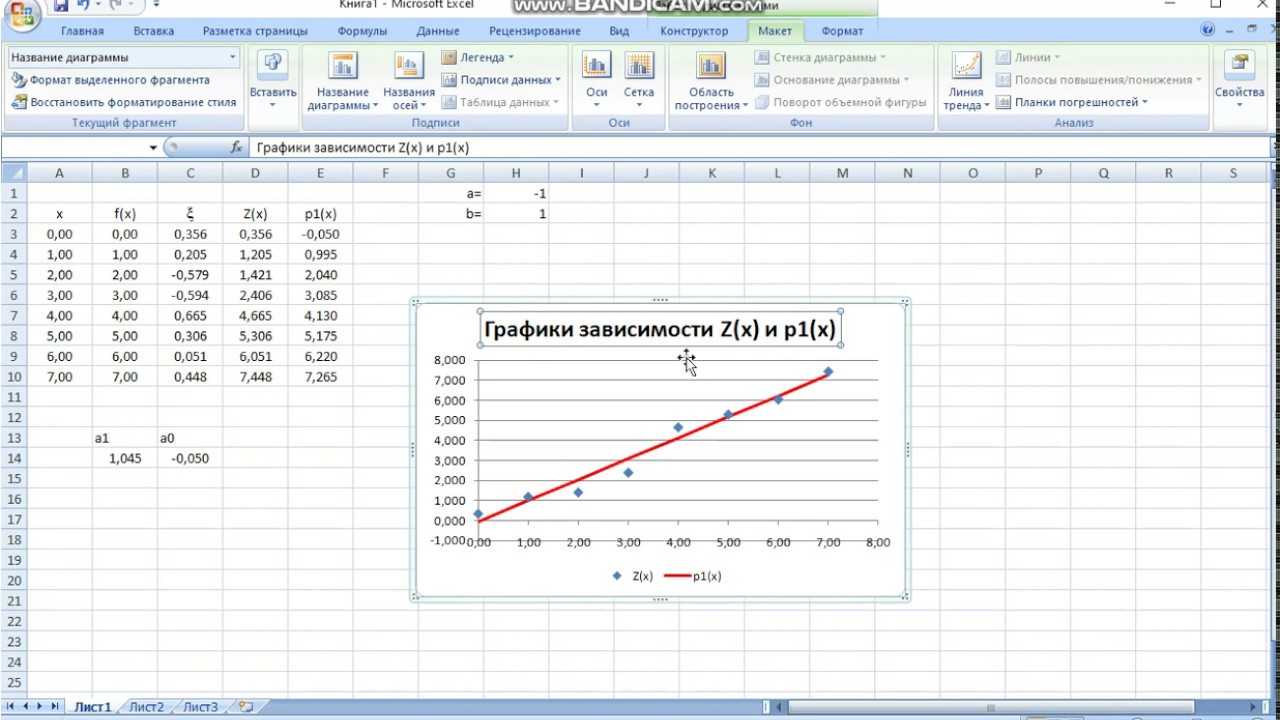Click Стенка диаграммы chart wall option
1280x720 pixels.
pyautogui.click(x=820, y=57)
